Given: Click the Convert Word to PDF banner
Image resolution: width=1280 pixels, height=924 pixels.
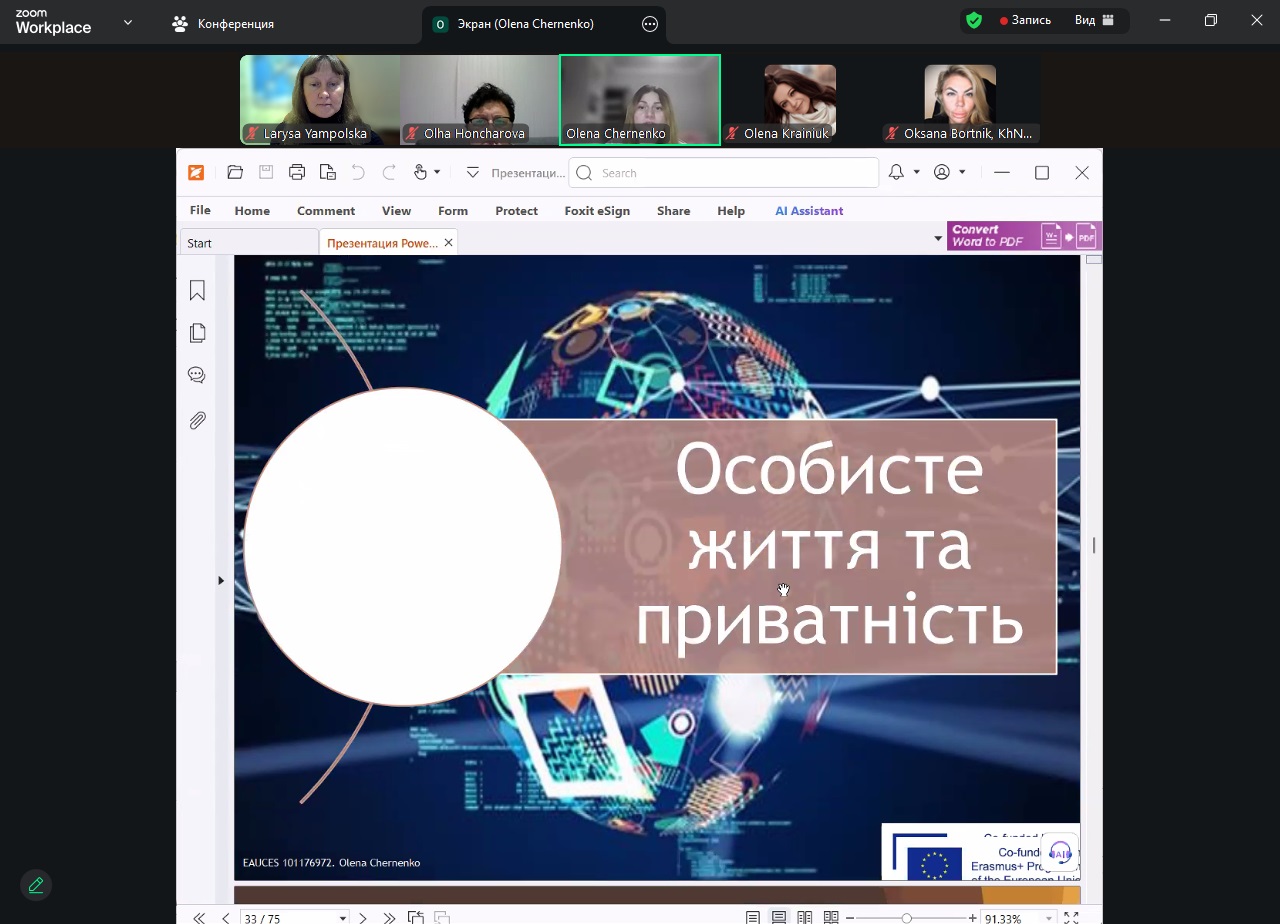Looking at the screenshot, I should coord(1023,236).
